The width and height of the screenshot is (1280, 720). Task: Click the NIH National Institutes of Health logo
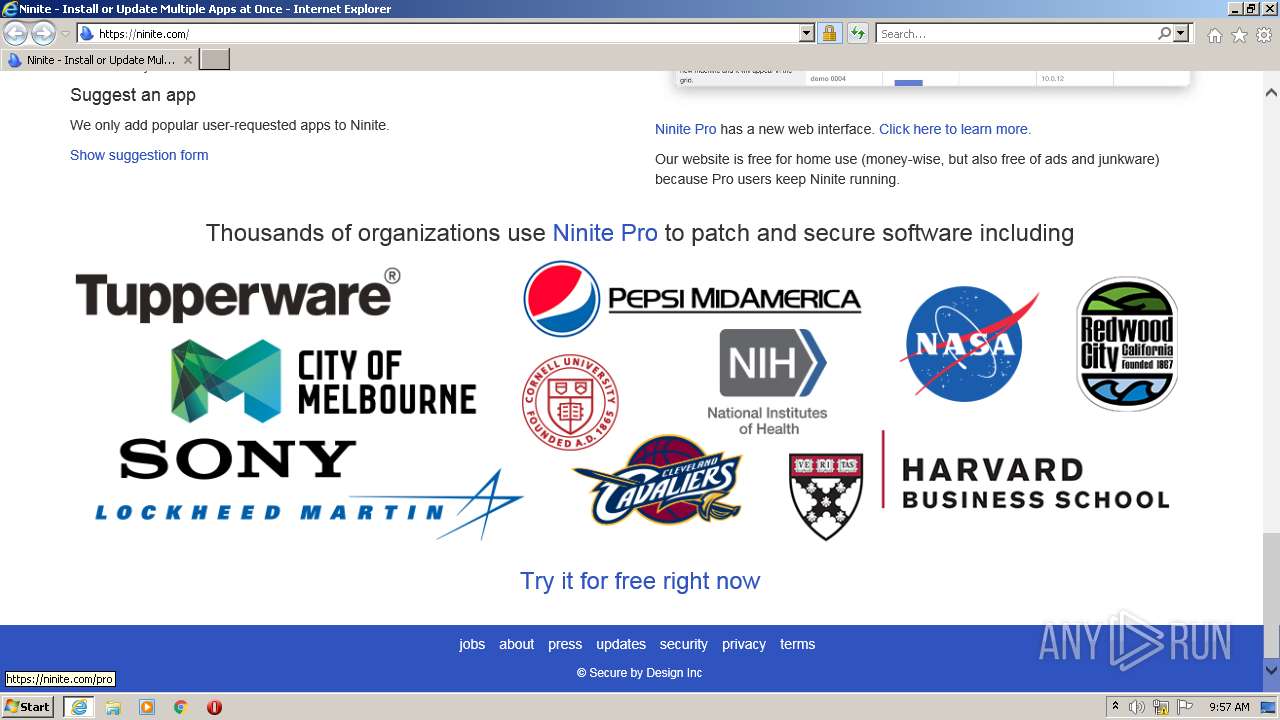768,382
